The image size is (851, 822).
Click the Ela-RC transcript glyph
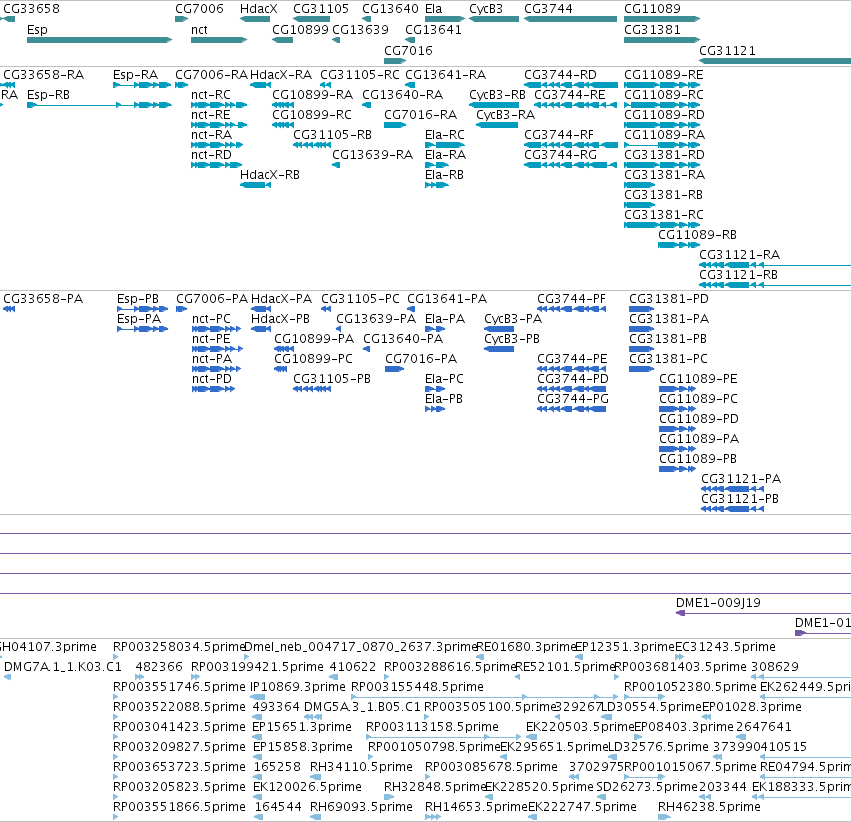pyautogui.click(x=445, y=145)
